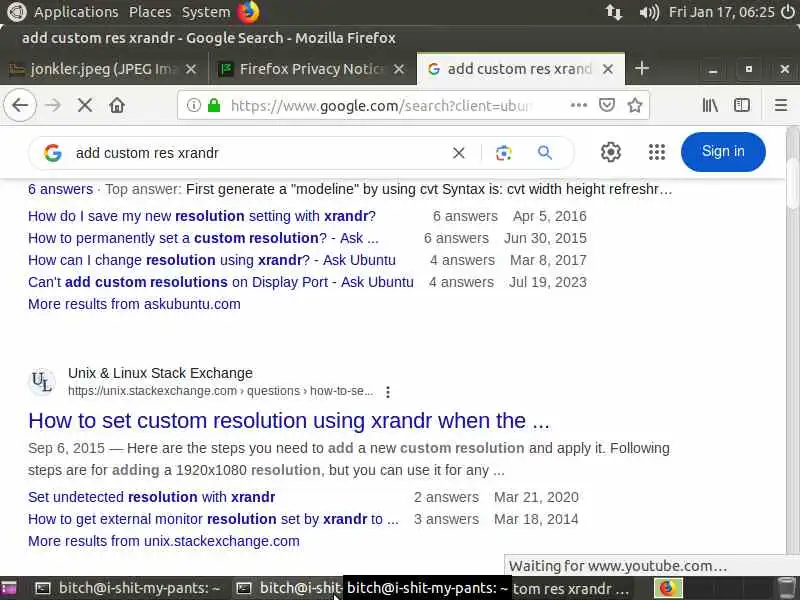800x600 pixels.
Task: Click the forward navigation arrow
Action: pos(53,106)
